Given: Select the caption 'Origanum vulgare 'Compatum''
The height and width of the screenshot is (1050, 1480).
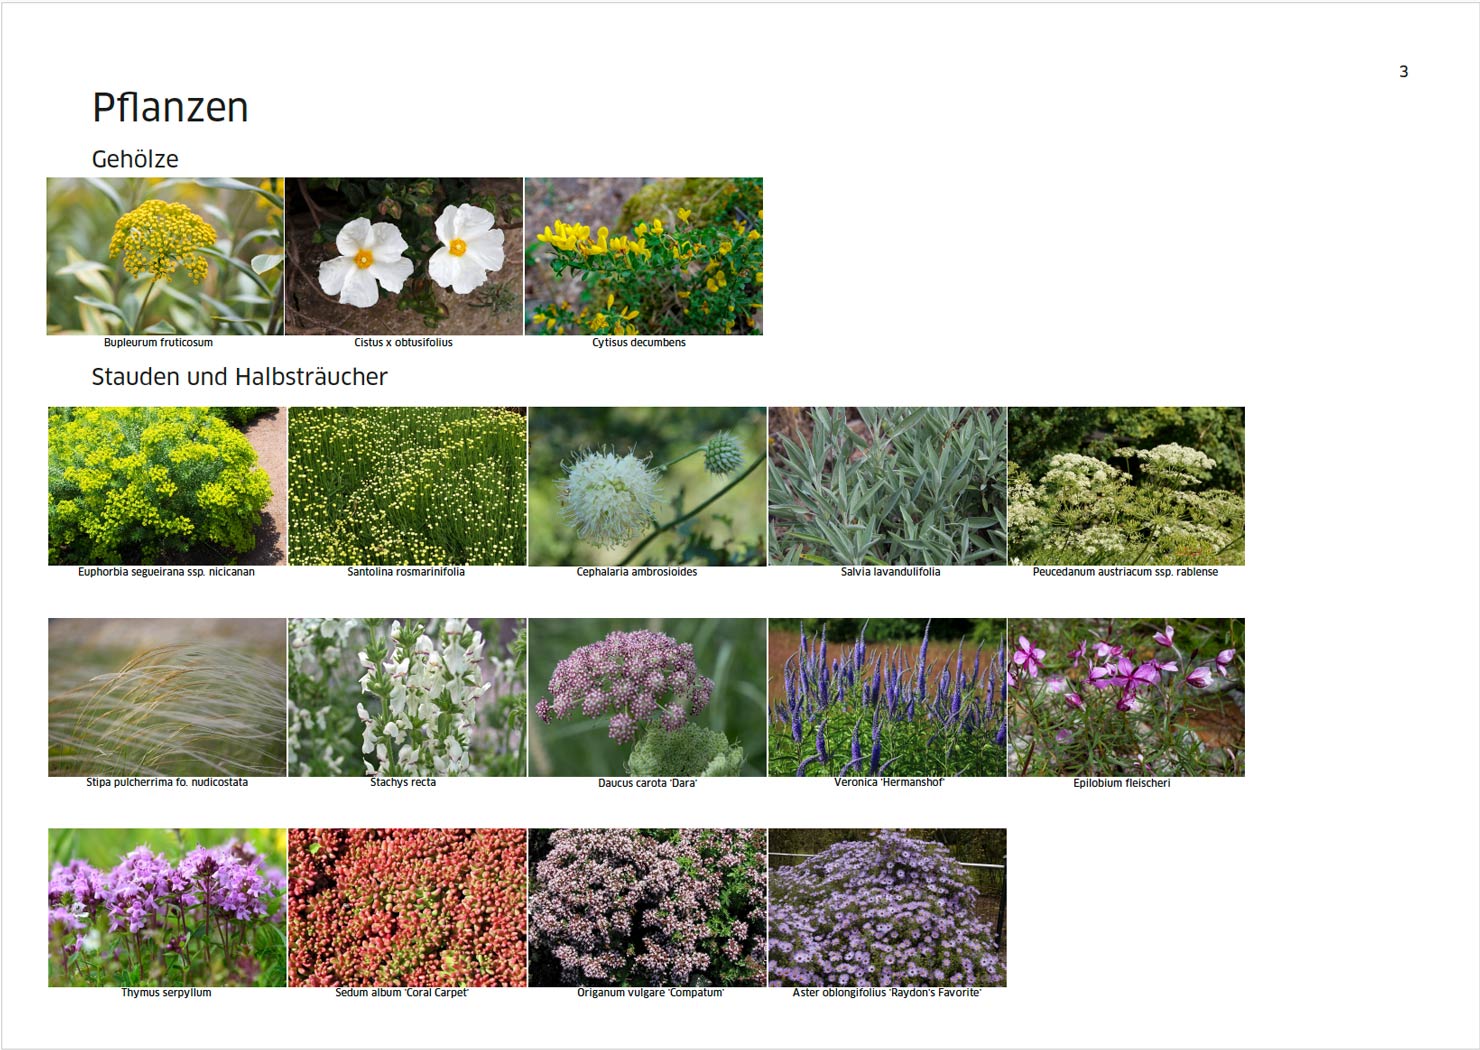Looking at the screenshot, I should [650, 993].
